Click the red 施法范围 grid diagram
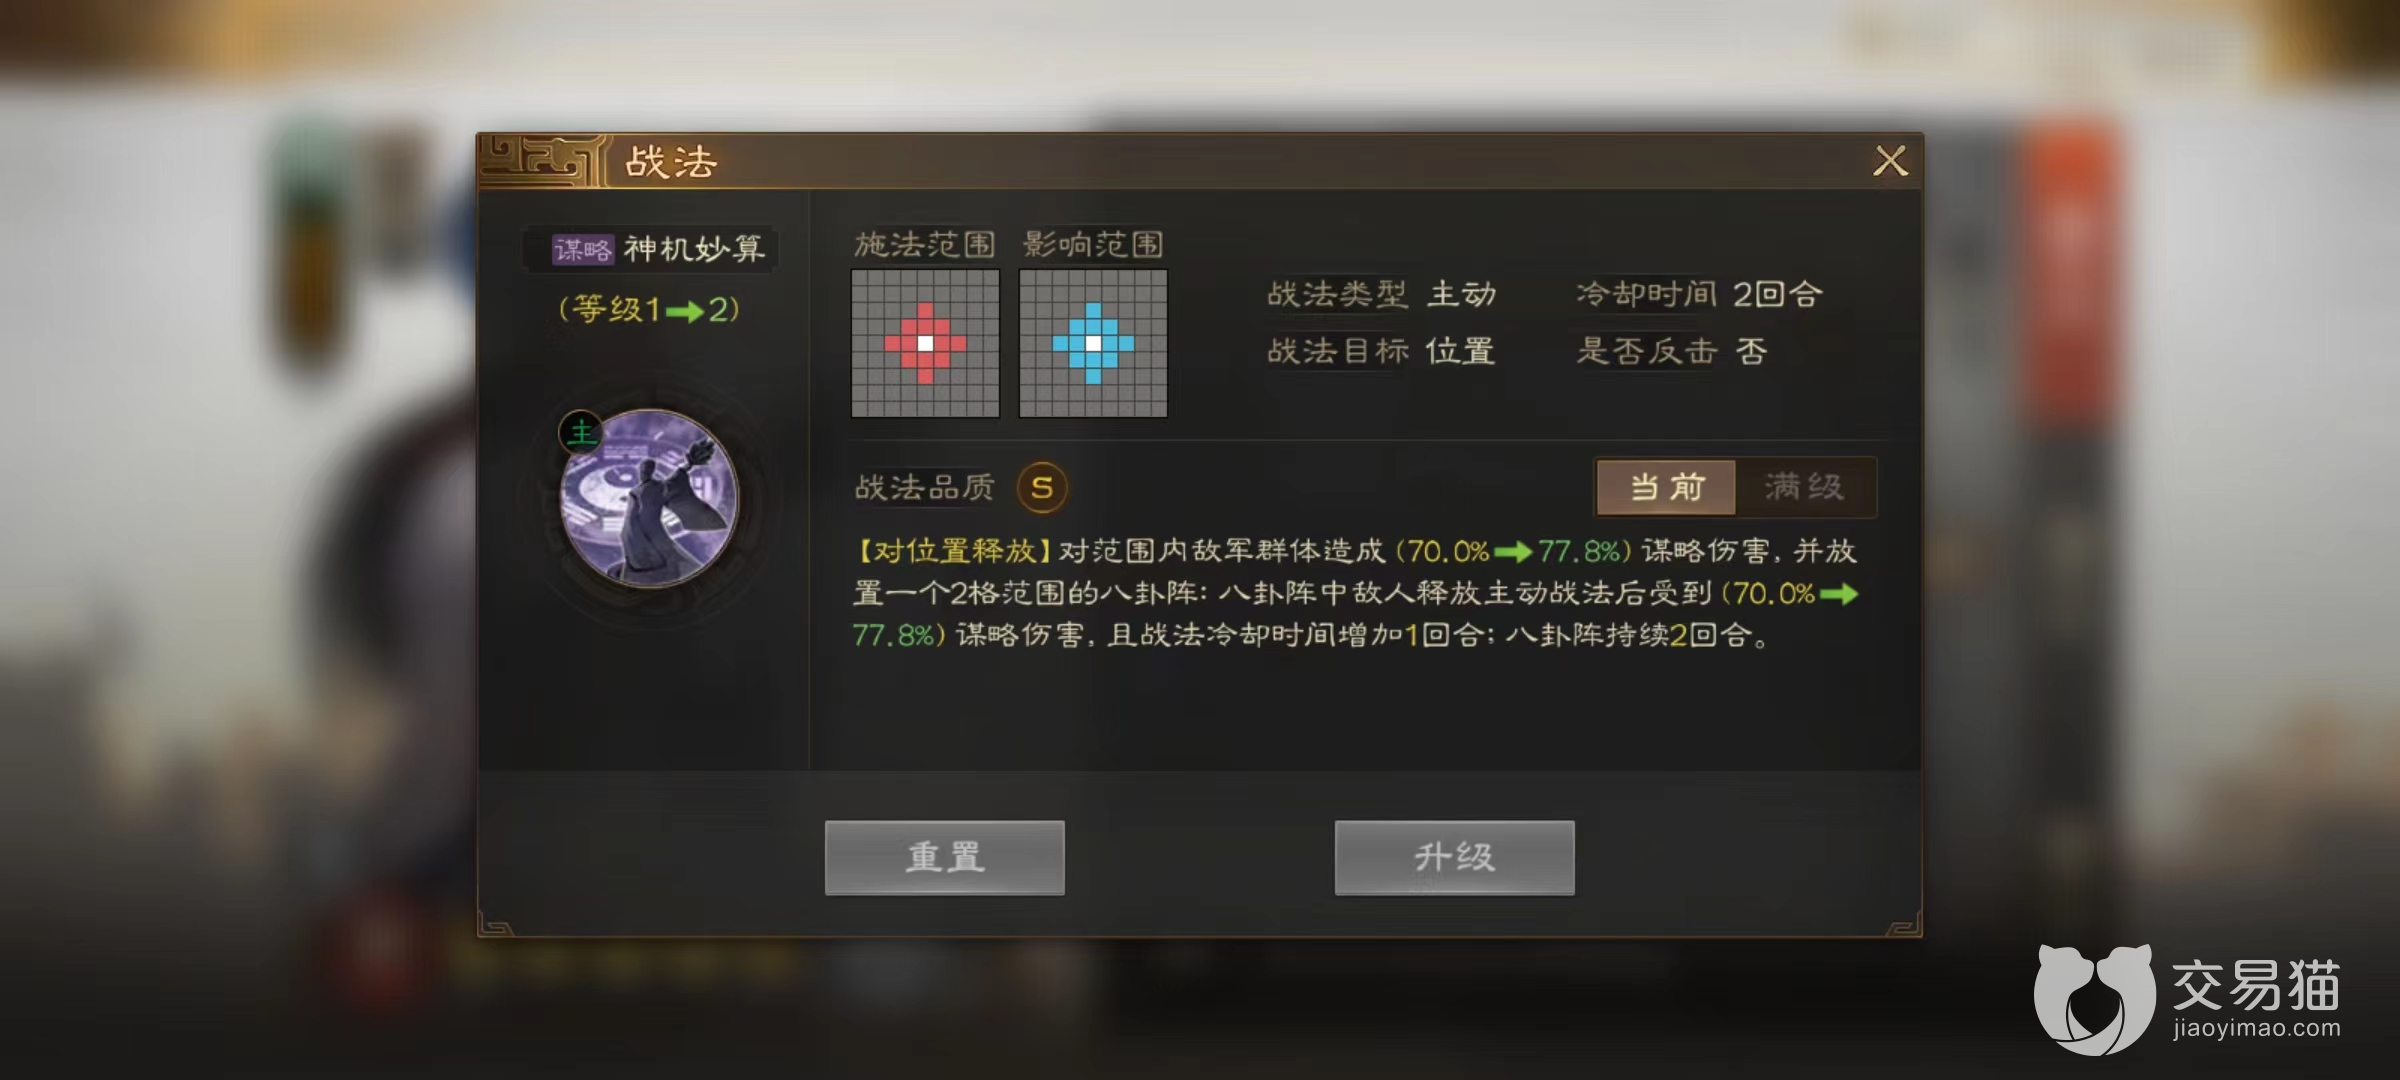2400x1080 pixels. point(925,343)
